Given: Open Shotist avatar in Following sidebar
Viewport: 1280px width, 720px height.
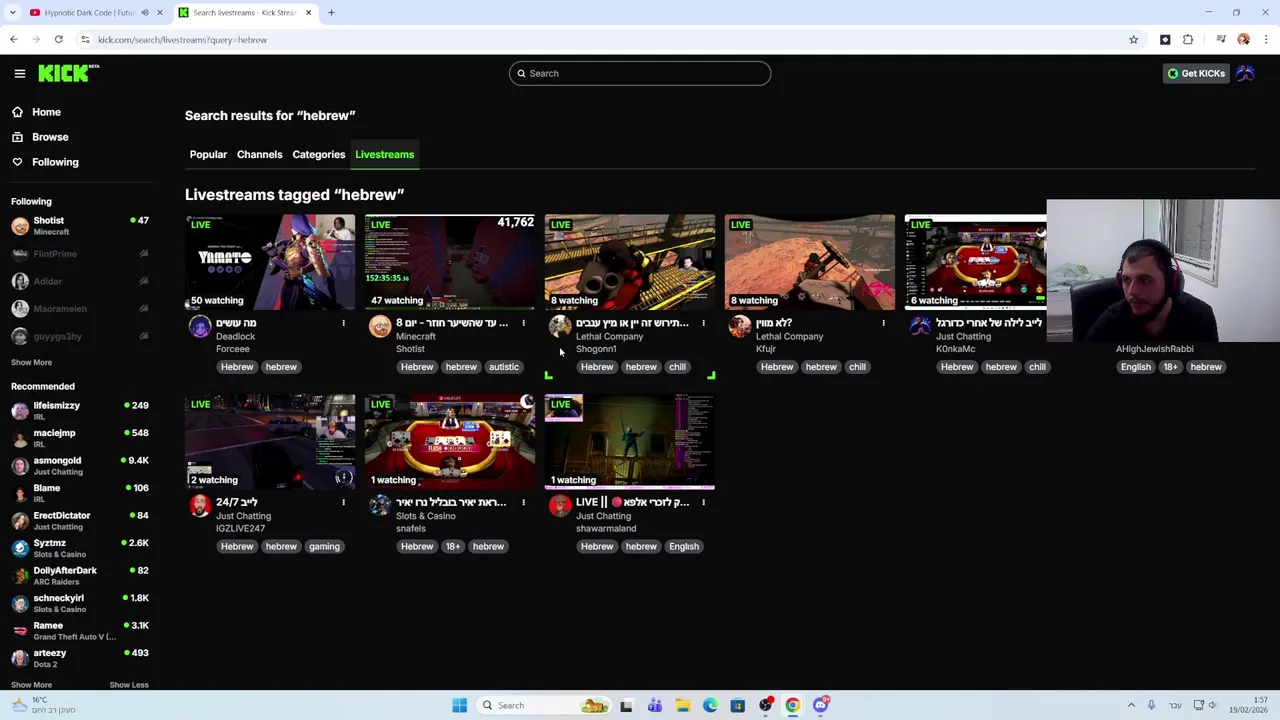Looking at the screenshot, I should click(20, 226).
